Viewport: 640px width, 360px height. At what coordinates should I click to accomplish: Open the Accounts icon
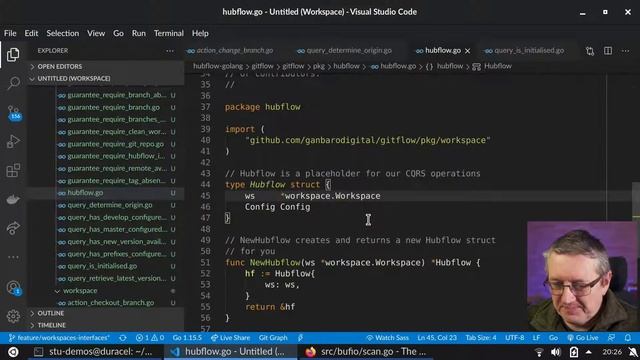pos(13,288)
